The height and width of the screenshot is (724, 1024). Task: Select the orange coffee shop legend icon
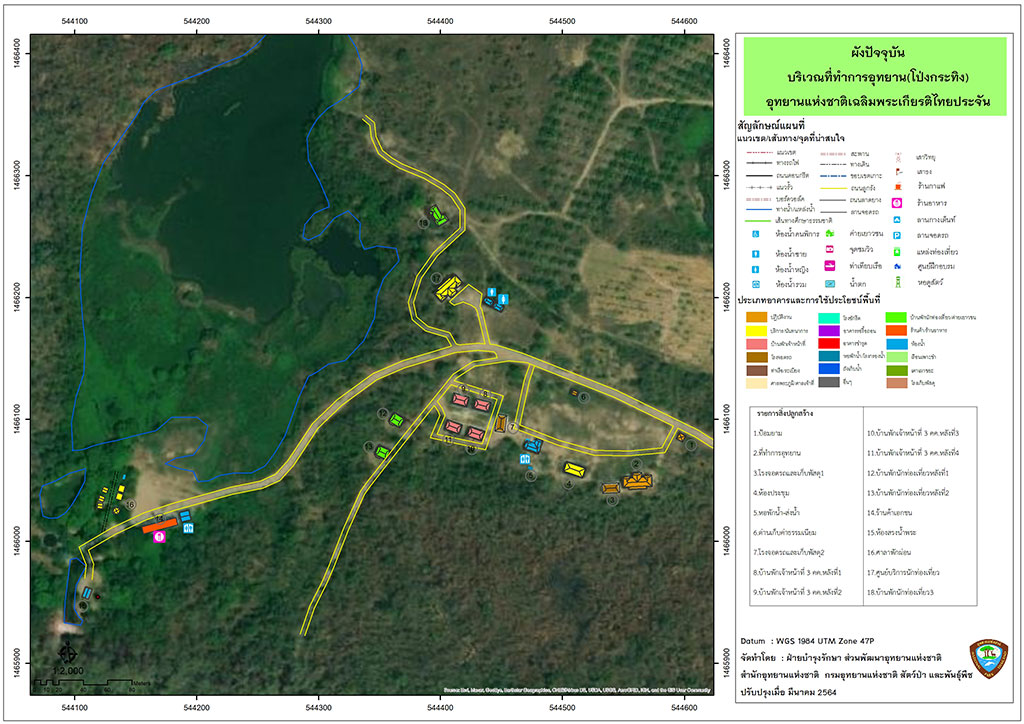click(899, 187)
